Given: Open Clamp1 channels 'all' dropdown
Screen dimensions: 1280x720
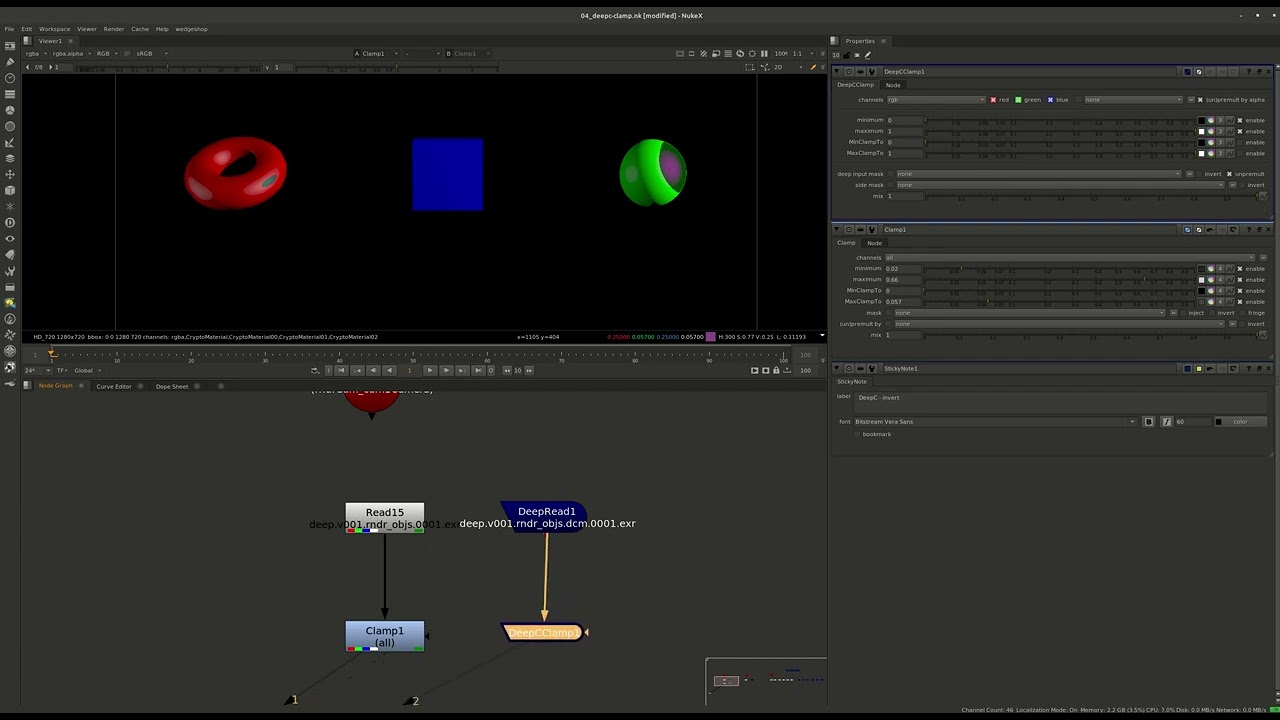Looking at the screenshot, I should 1070,258.
